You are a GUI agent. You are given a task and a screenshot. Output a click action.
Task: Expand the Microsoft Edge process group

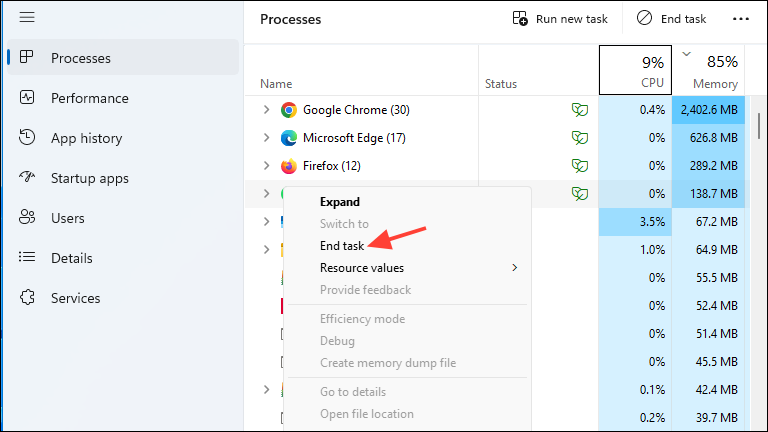click(266, 138)
